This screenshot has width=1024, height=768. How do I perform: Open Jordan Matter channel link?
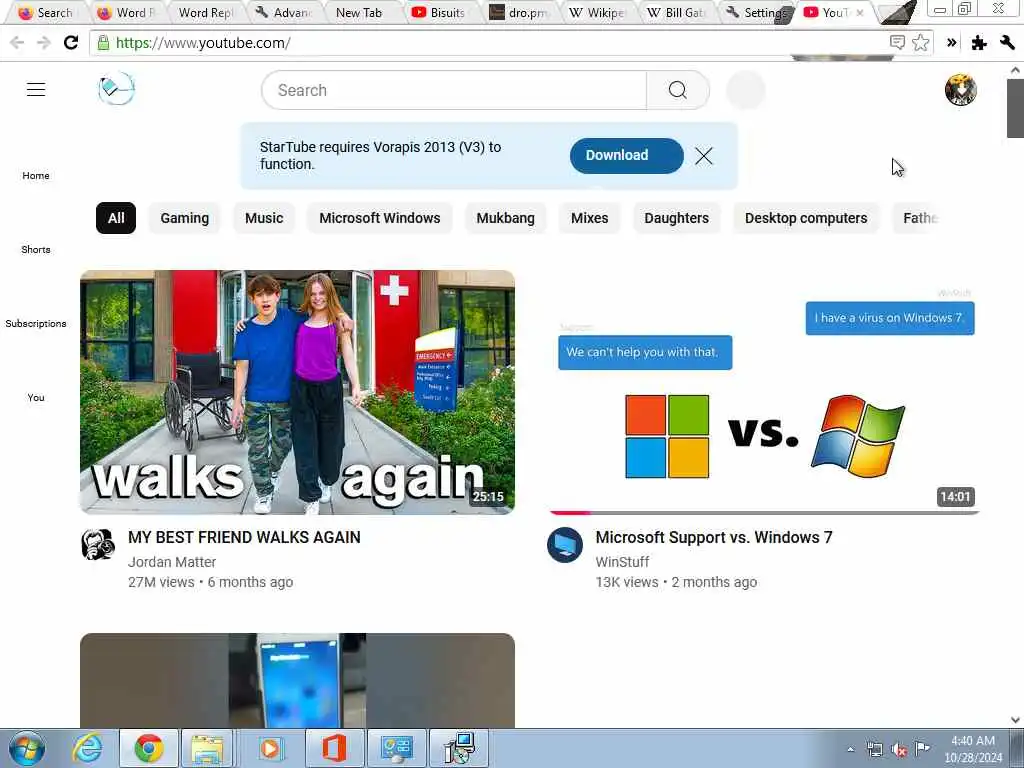[x=172, y=562]
